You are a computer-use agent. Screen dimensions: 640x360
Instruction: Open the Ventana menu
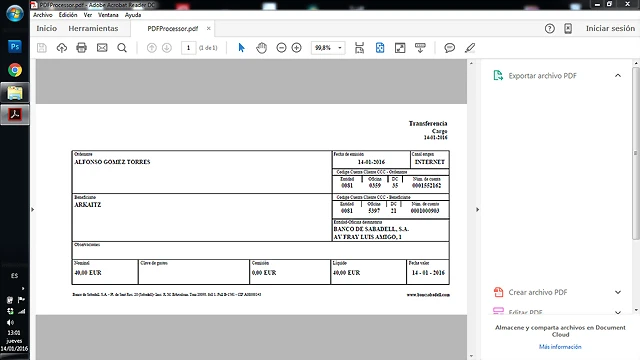click(108, 15)
